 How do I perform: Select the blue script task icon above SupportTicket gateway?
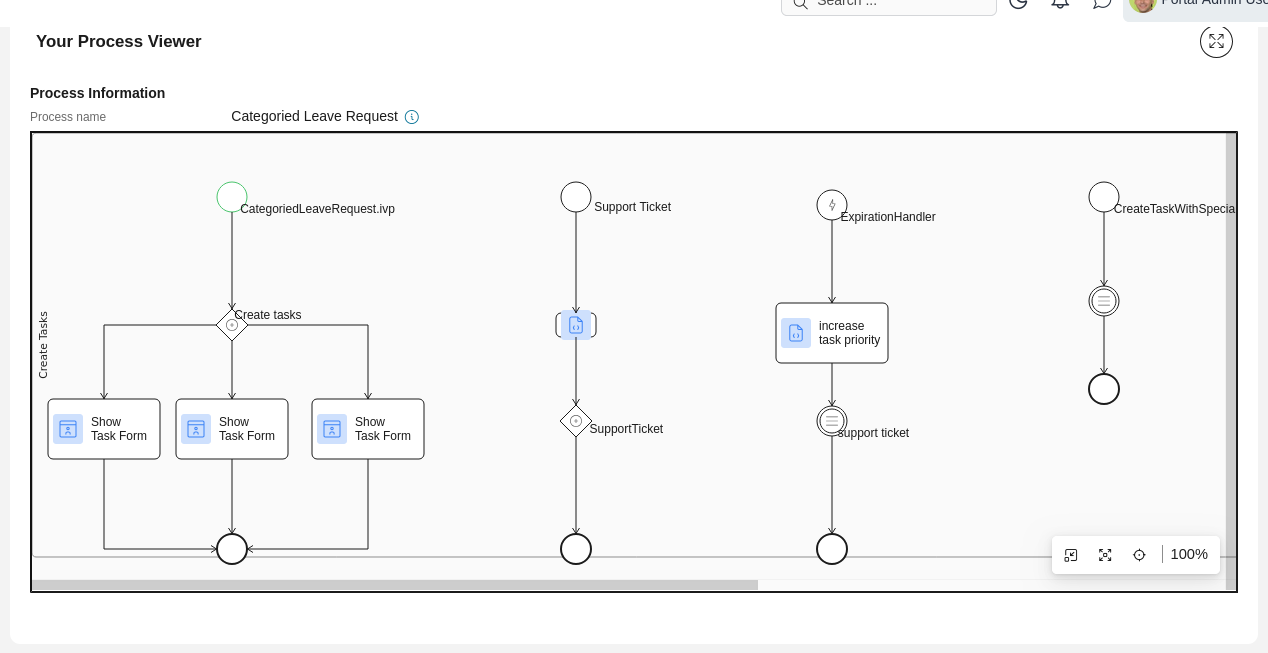pyautogui.click(x=576, y=325)
